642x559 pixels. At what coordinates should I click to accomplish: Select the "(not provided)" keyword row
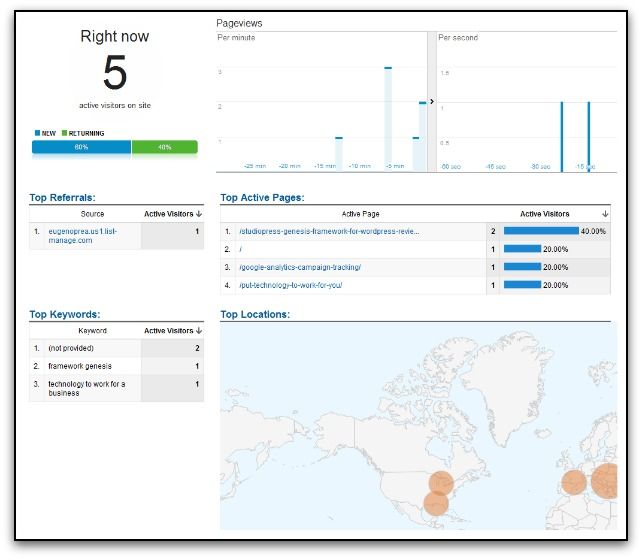[x=116, y=348]
